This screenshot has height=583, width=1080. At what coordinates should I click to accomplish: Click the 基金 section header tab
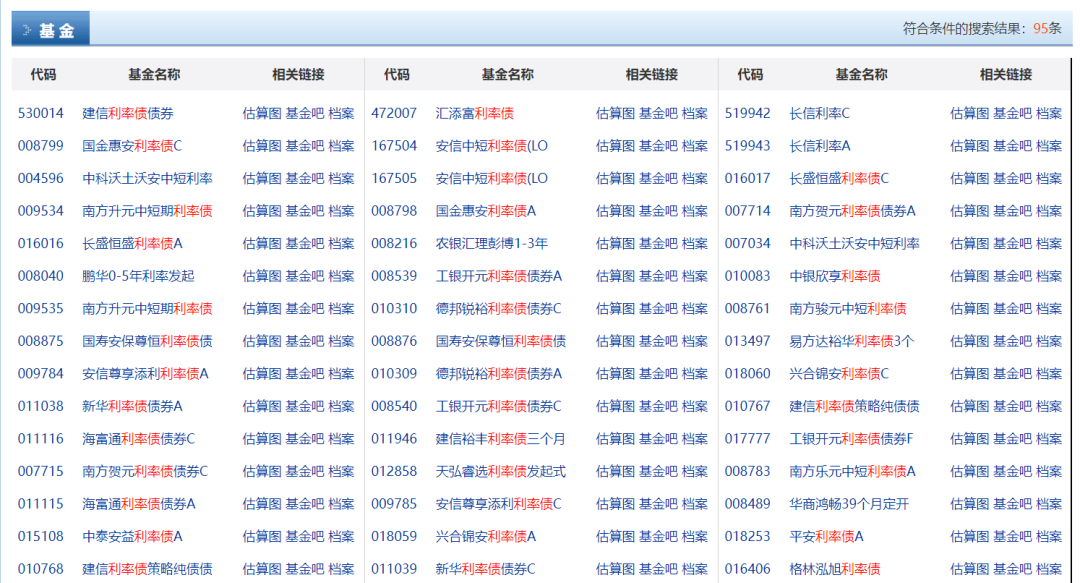(x=50, y=30)
